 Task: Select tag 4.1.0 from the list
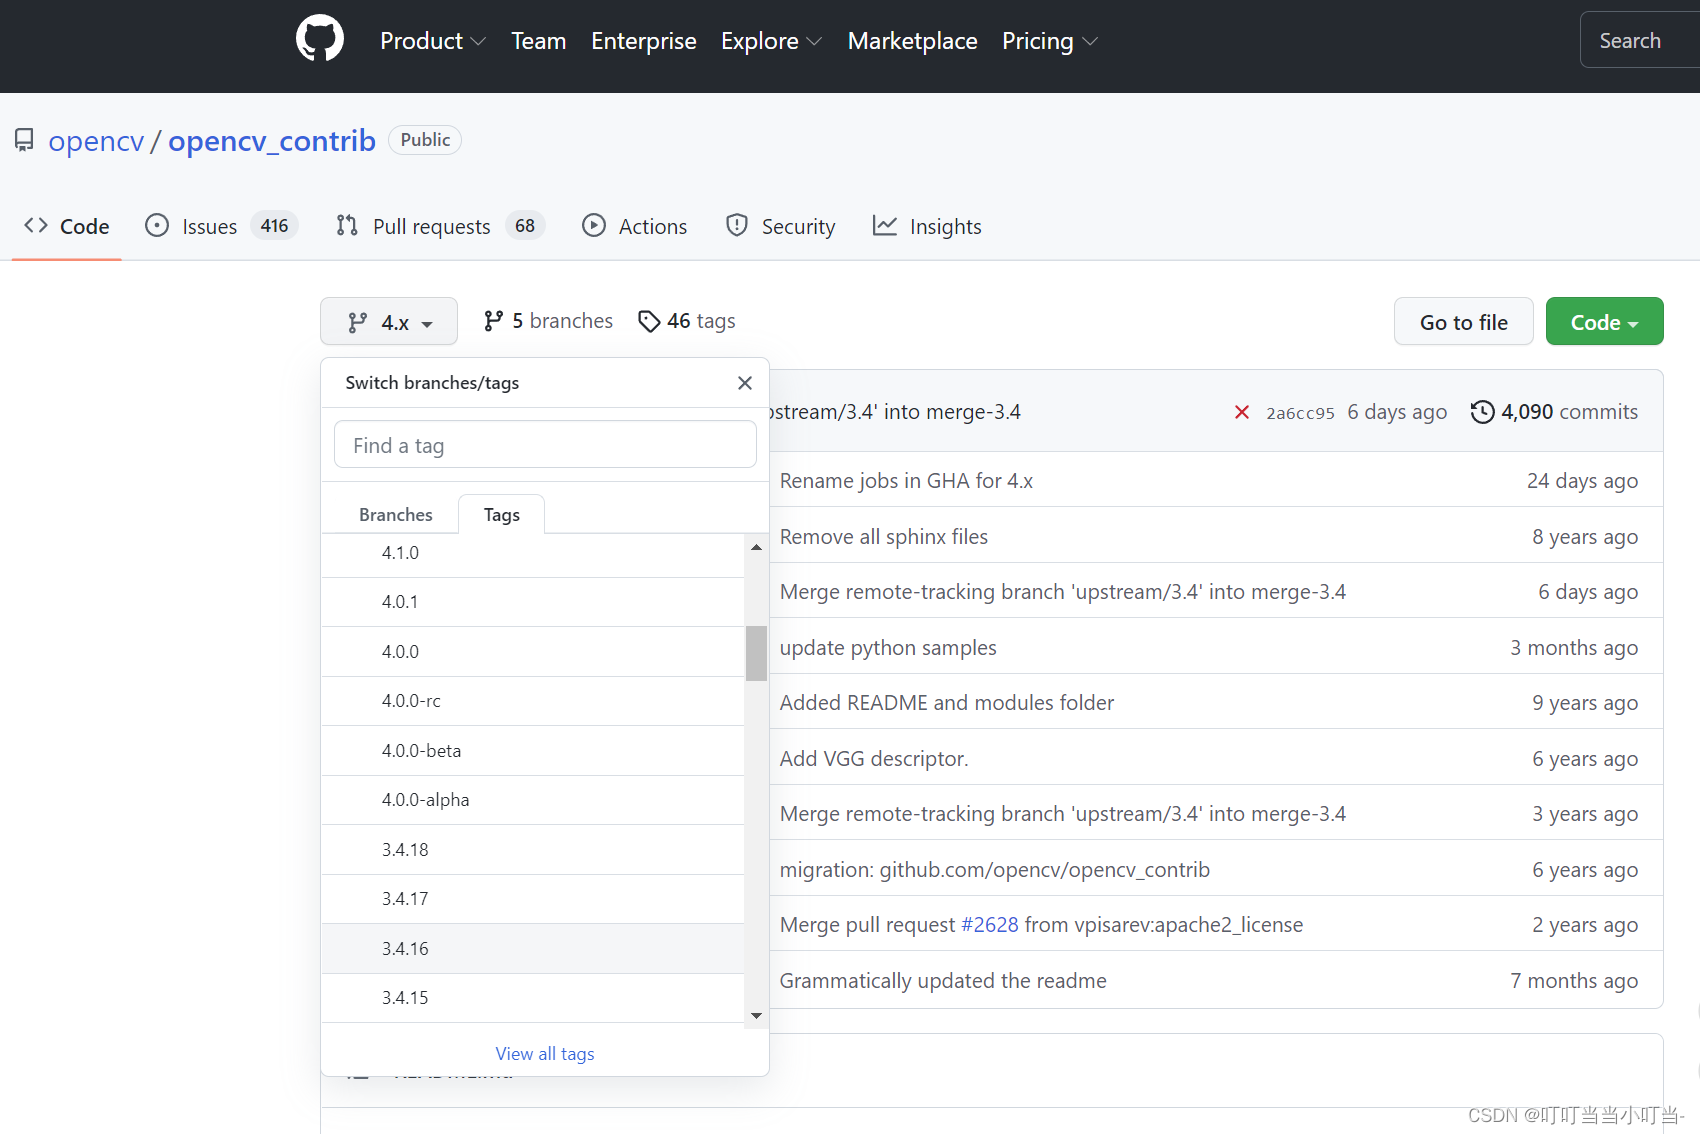coord(532,553)
